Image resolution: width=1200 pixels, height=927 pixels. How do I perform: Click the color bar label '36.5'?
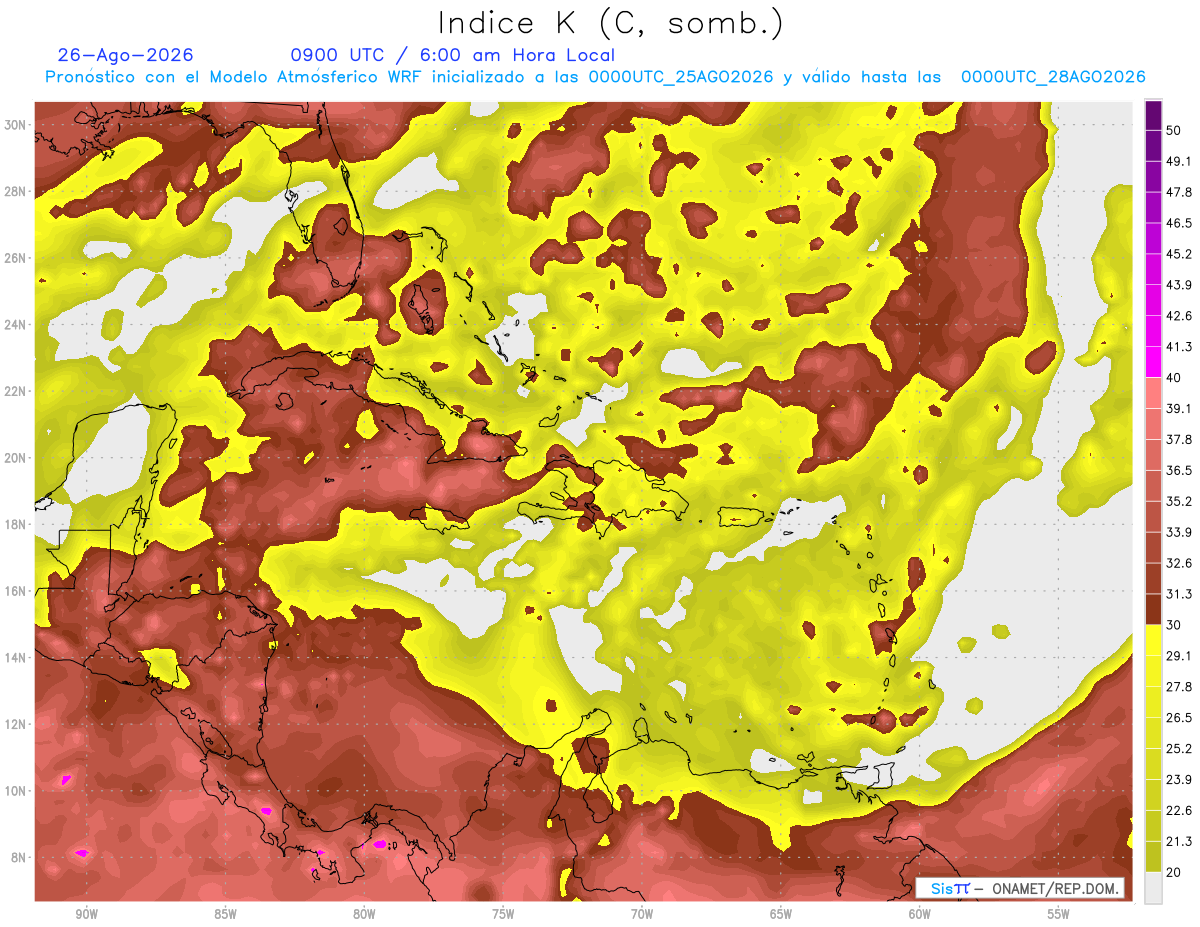coord(1179,471)
